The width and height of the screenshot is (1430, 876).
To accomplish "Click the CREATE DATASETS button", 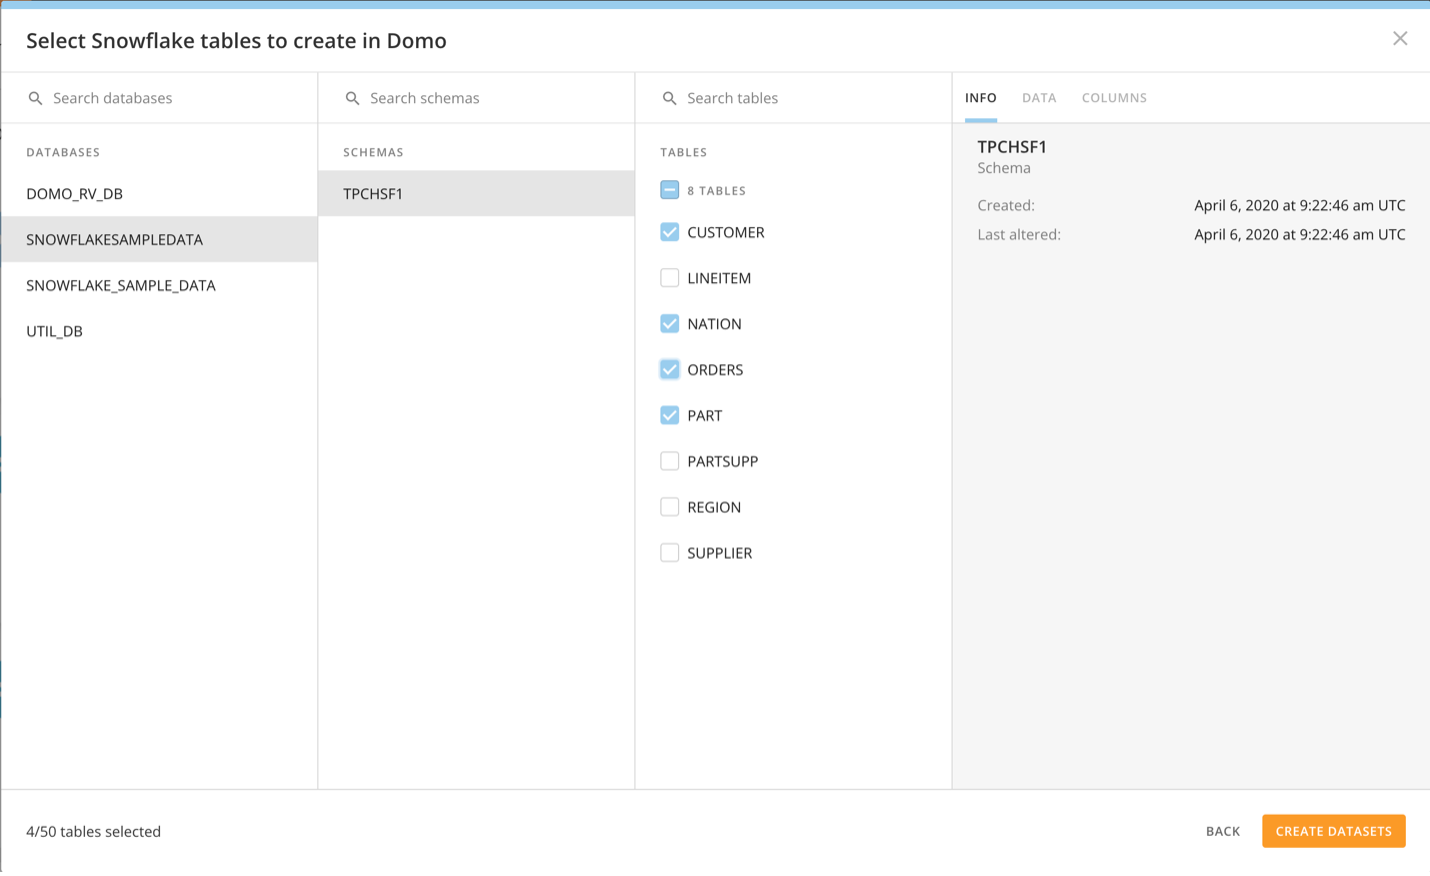I will click(1333, 830).
